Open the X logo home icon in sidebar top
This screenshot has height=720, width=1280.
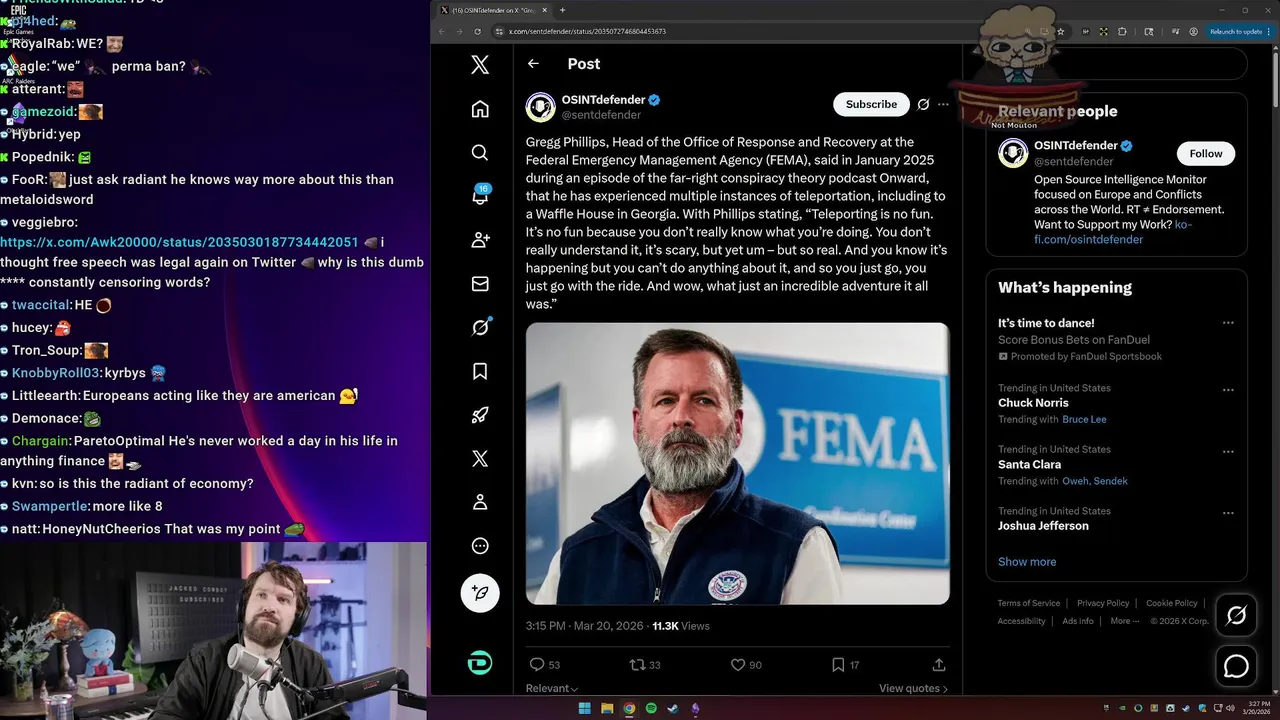tap(480, 65)
